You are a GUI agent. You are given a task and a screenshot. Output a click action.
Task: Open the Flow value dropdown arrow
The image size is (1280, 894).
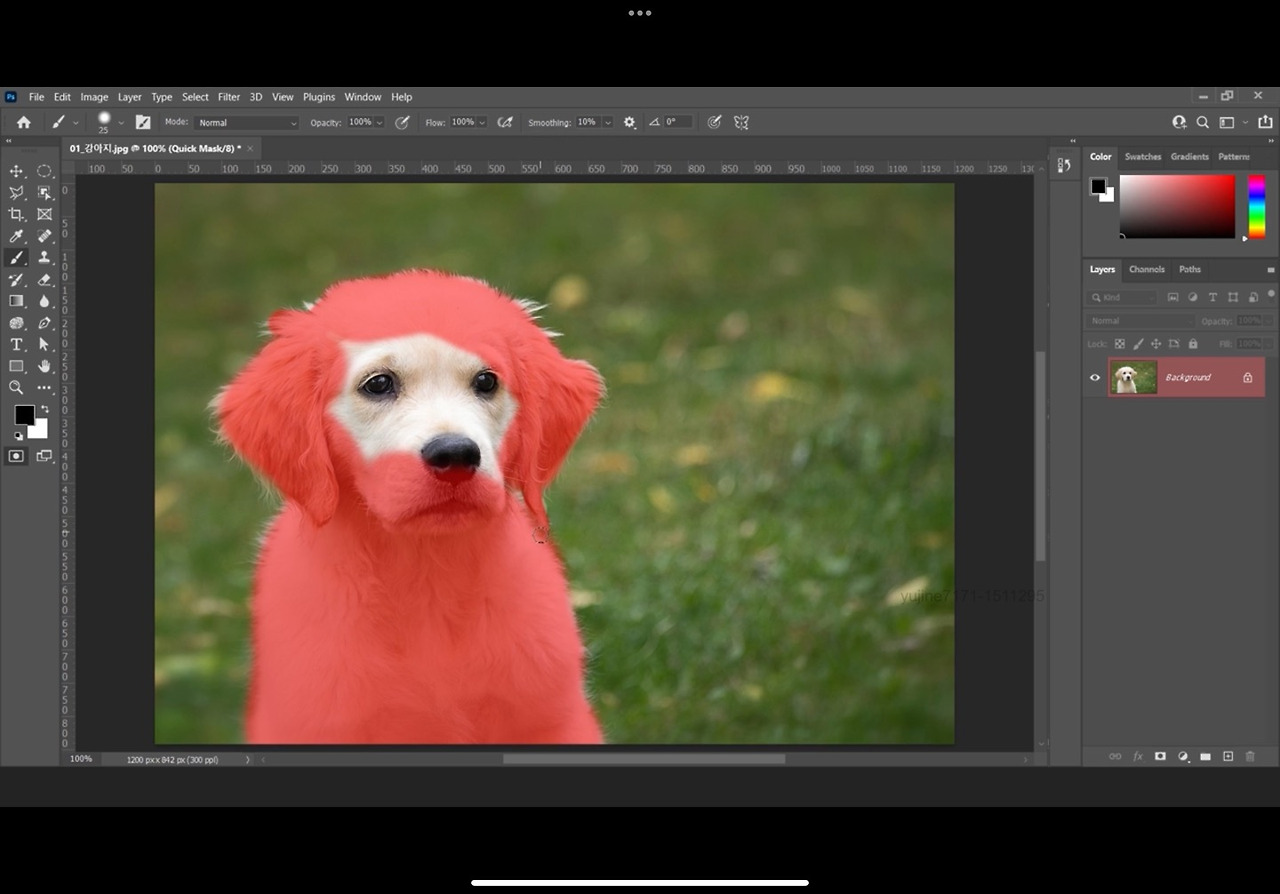[482, 122]
